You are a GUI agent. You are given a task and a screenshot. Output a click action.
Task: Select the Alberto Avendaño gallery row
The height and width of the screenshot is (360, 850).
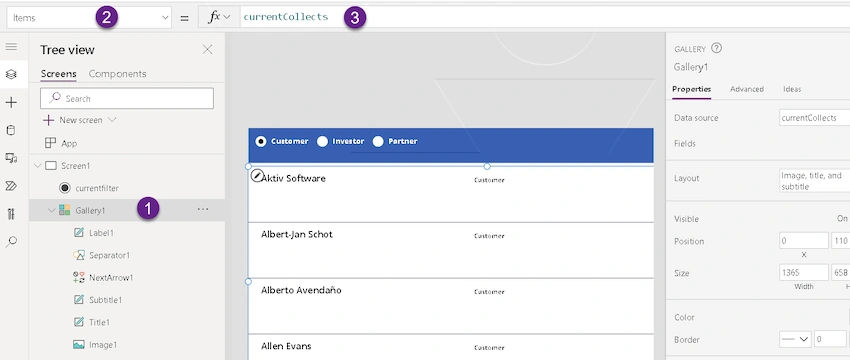click(451, 306)
